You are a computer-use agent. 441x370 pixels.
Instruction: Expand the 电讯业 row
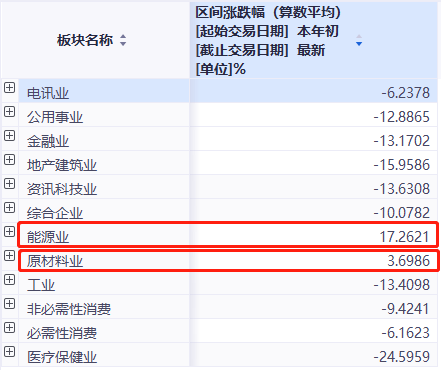click(9, 88)
